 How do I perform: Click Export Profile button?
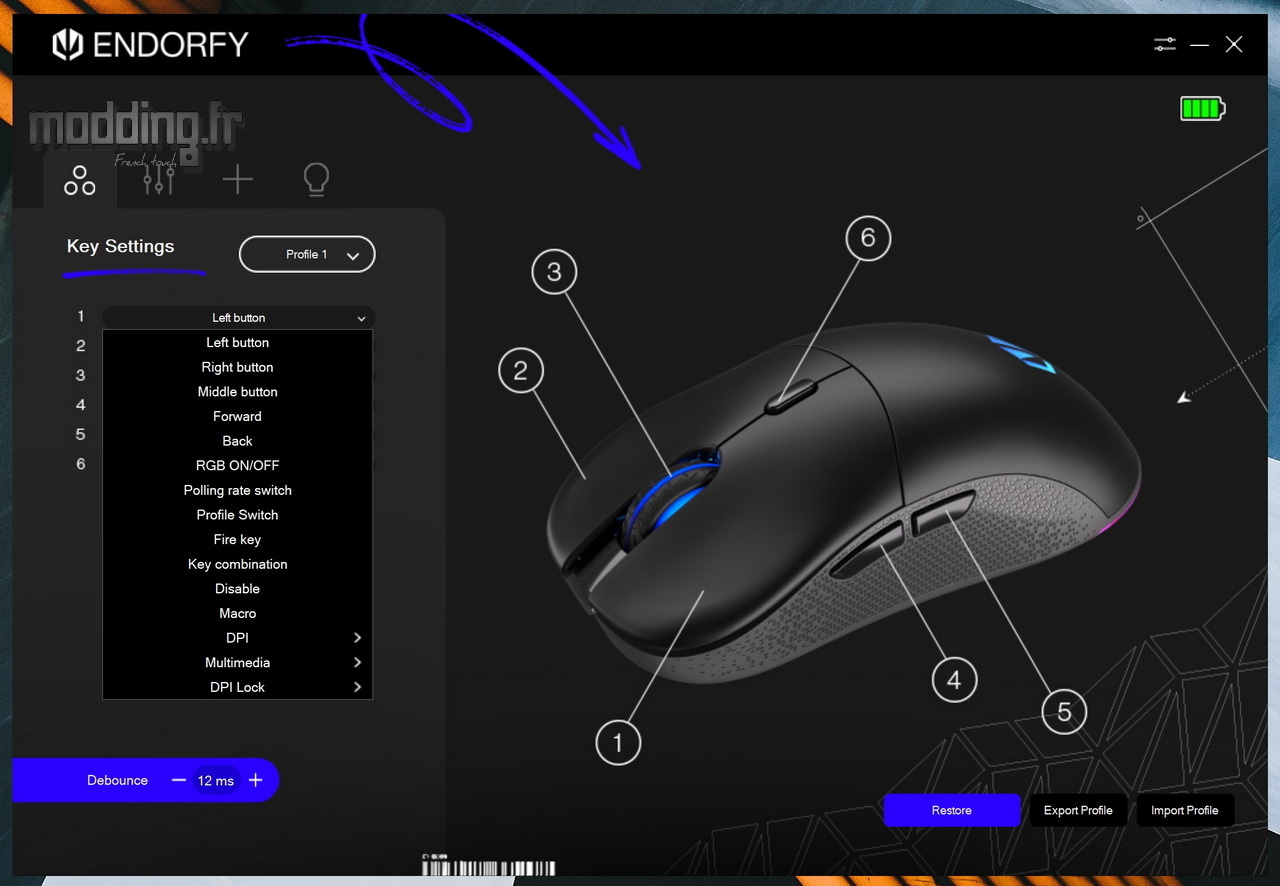pyautogui.click(x=1078, y=810)
